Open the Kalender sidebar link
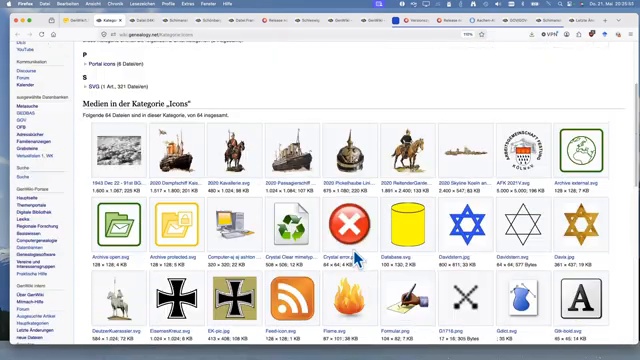The height and width of the screenshot is (360, 640). [25, 85]
